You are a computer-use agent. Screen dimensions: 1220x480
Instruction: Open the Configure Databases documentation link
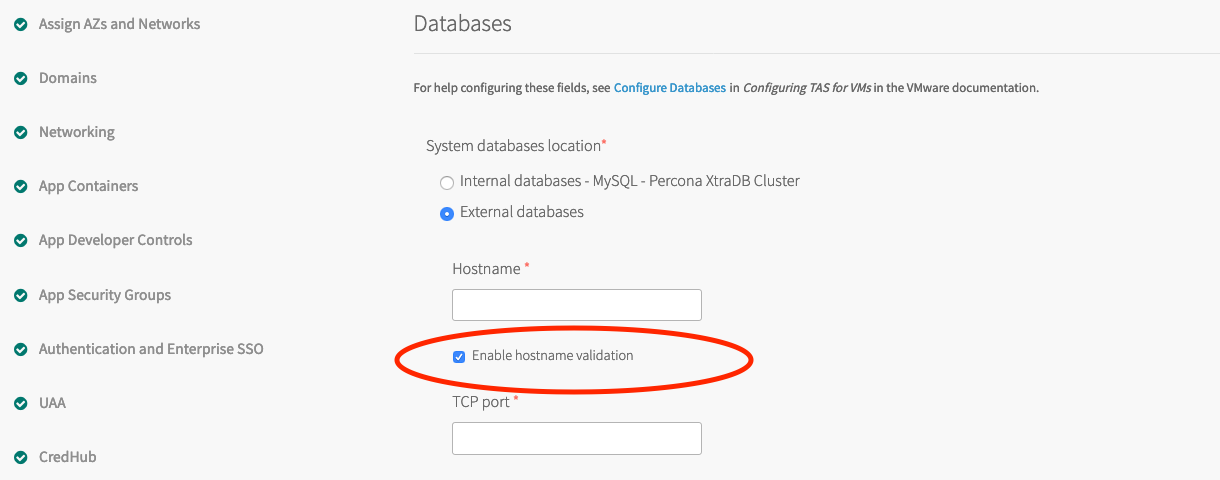point(669,88)
